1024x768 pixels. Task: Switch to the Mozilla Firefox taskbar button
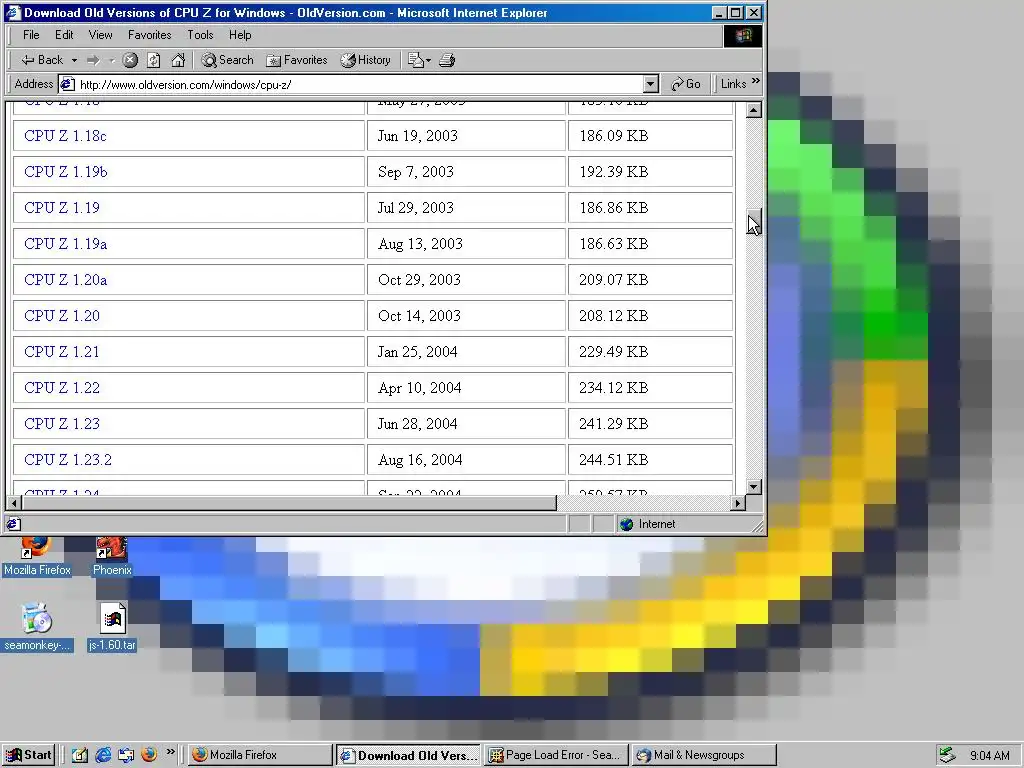(259, 755)
